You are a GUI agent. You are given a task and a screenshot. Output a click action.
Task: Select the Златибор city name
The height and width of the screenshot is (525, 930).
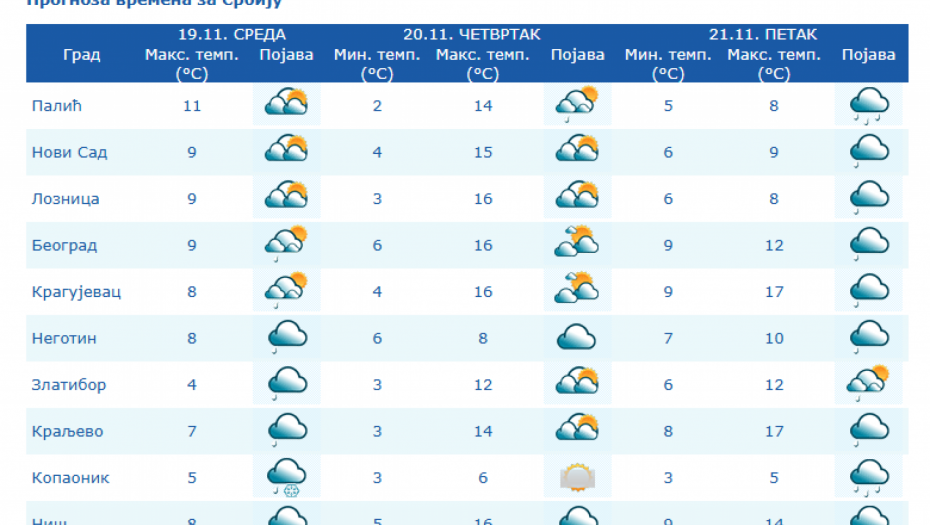(68, 385)
